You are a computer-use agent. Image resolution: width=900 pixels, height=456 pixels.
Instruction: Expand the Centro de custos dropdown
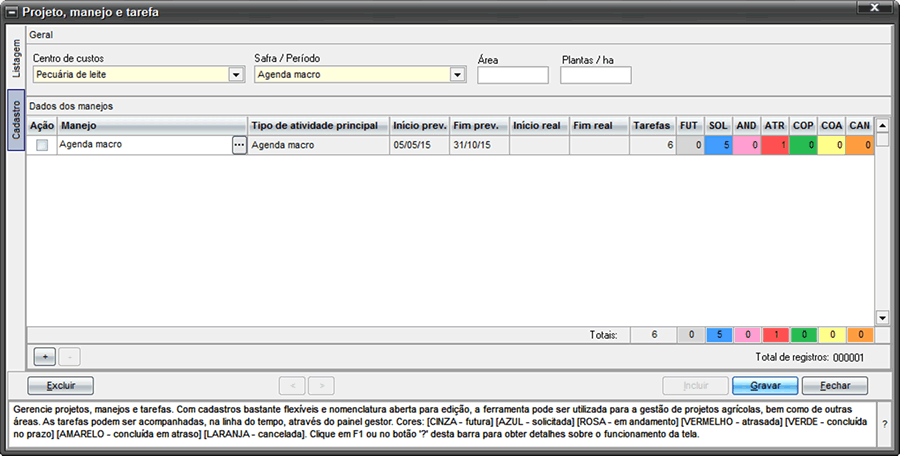(x=236, y=74)
